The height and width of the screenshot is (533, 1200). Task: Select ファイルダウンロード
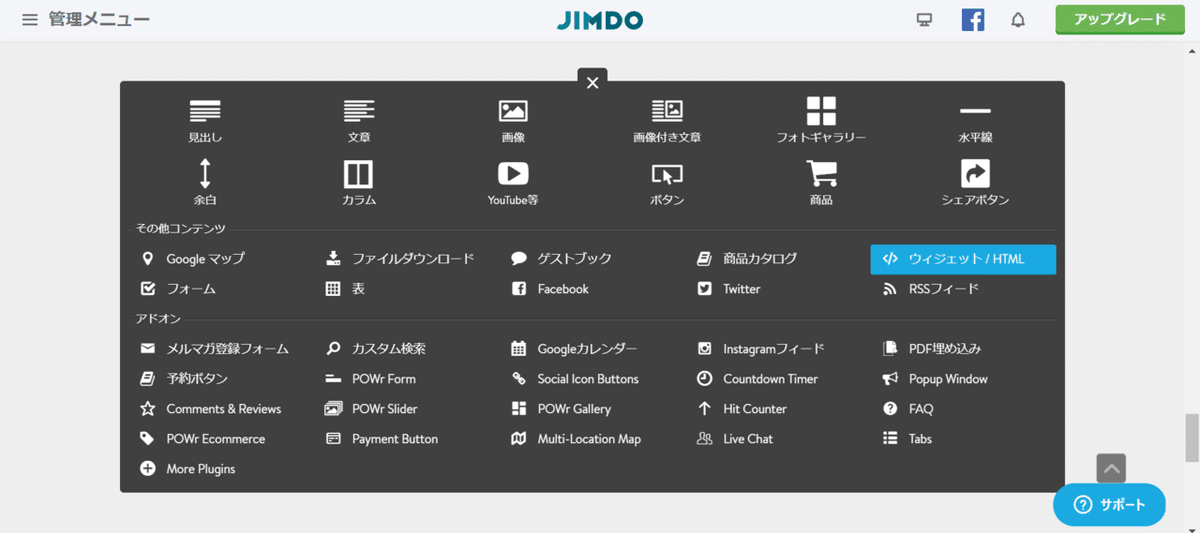tap(400, 259)
